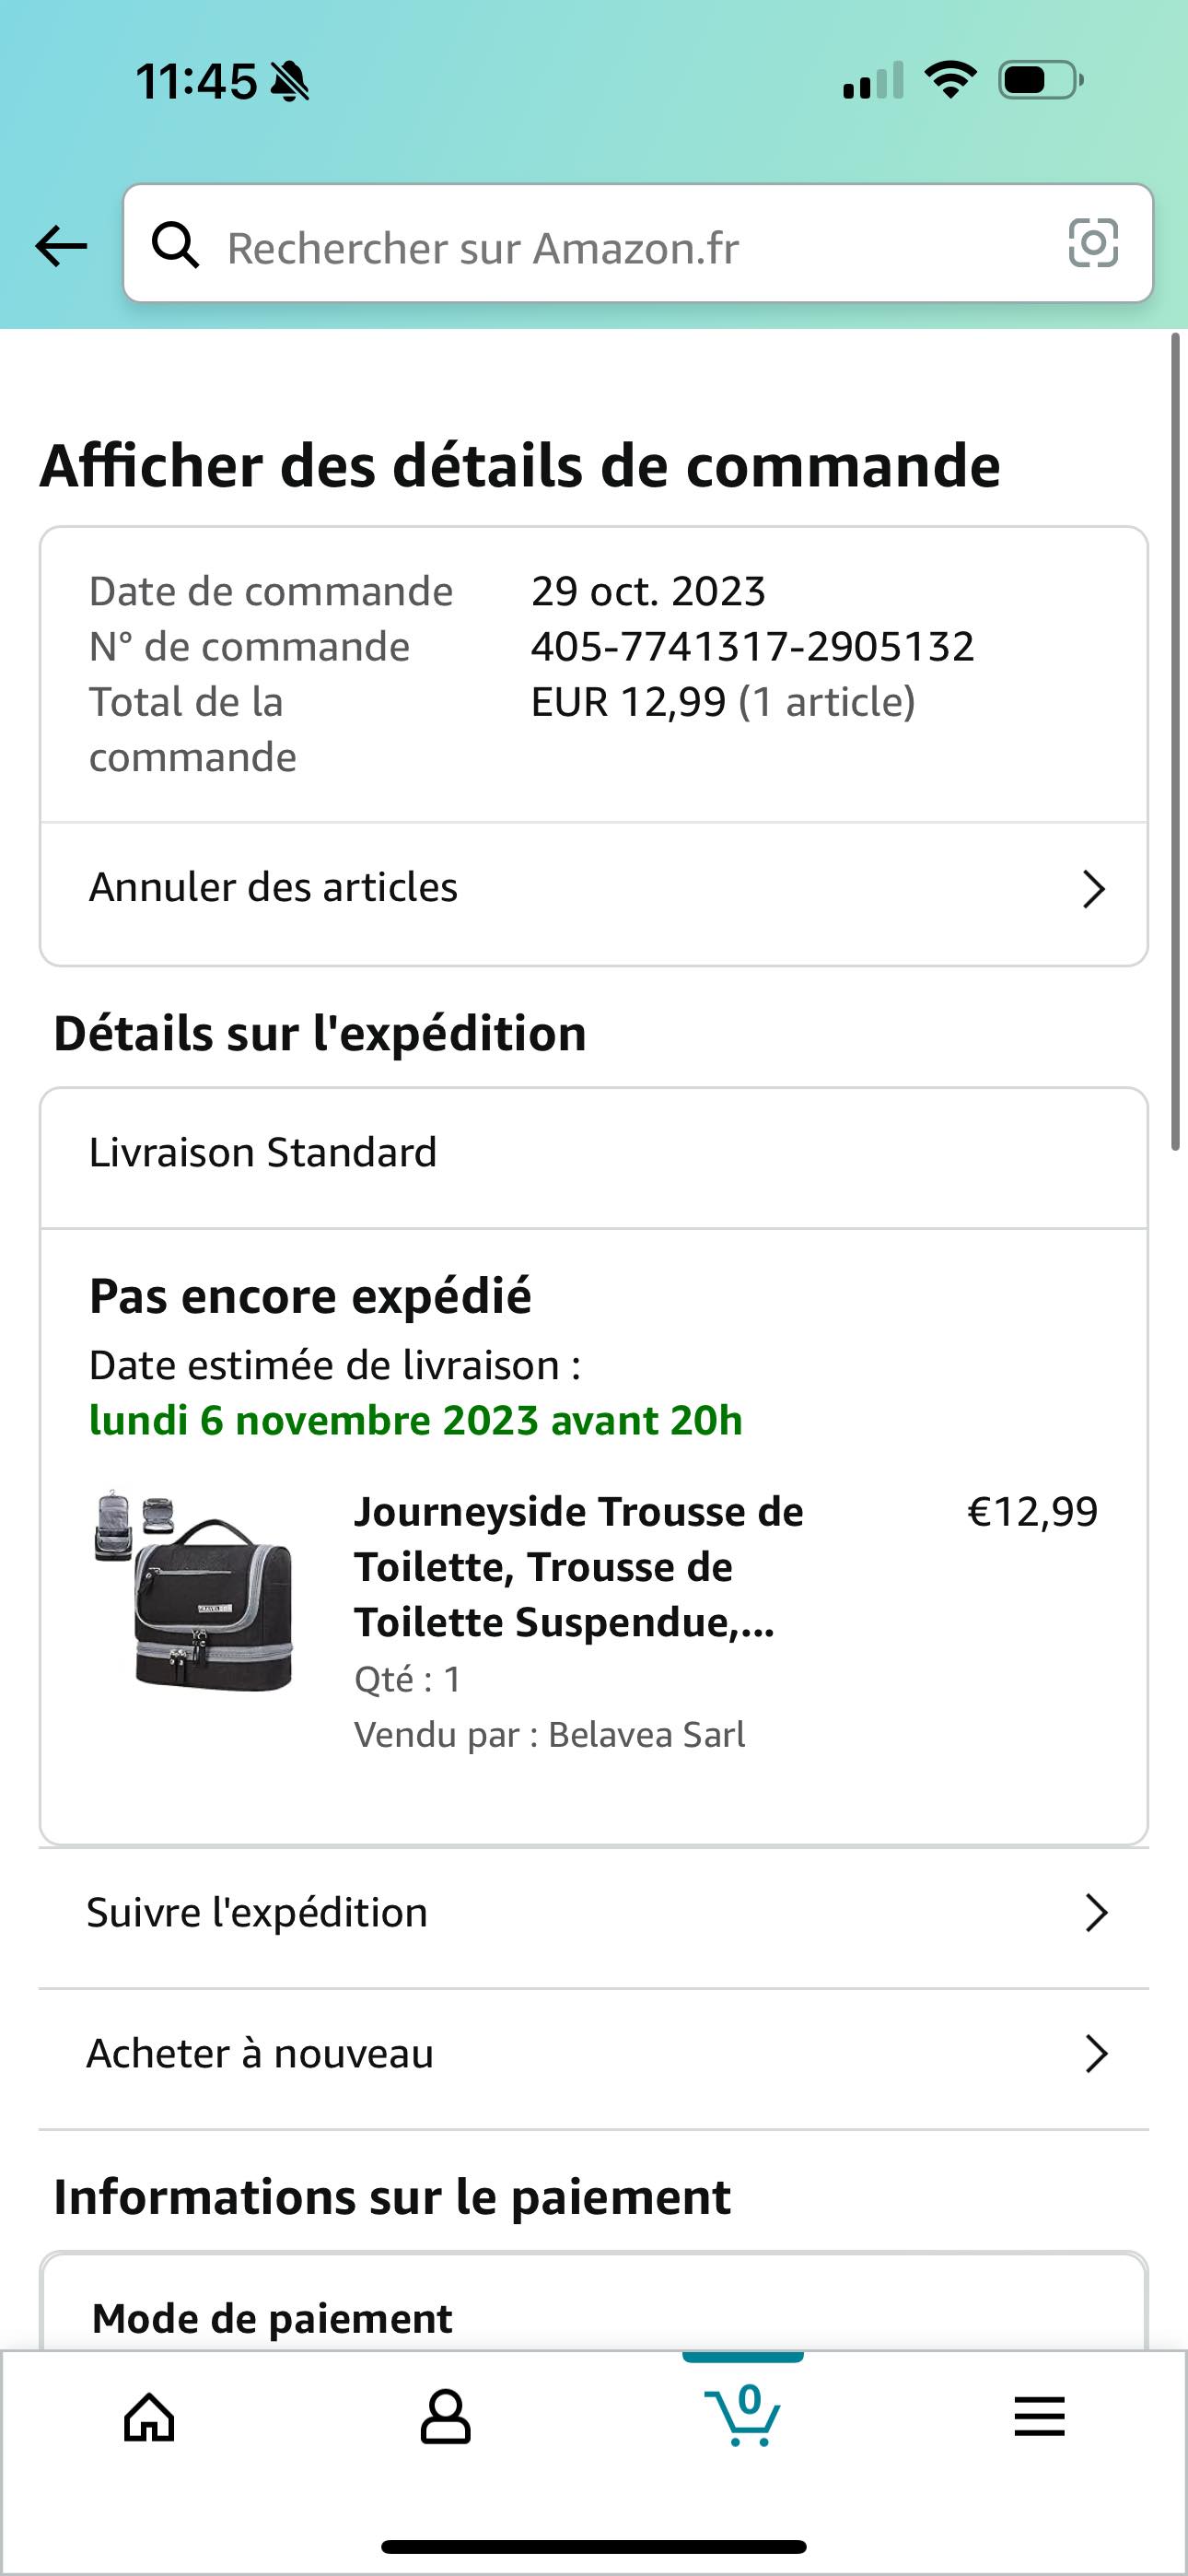Click the Rechercher sur Amazon.fr search field
The image size is (1188, 2576).
pyautogui.click(x=620, y=247)
